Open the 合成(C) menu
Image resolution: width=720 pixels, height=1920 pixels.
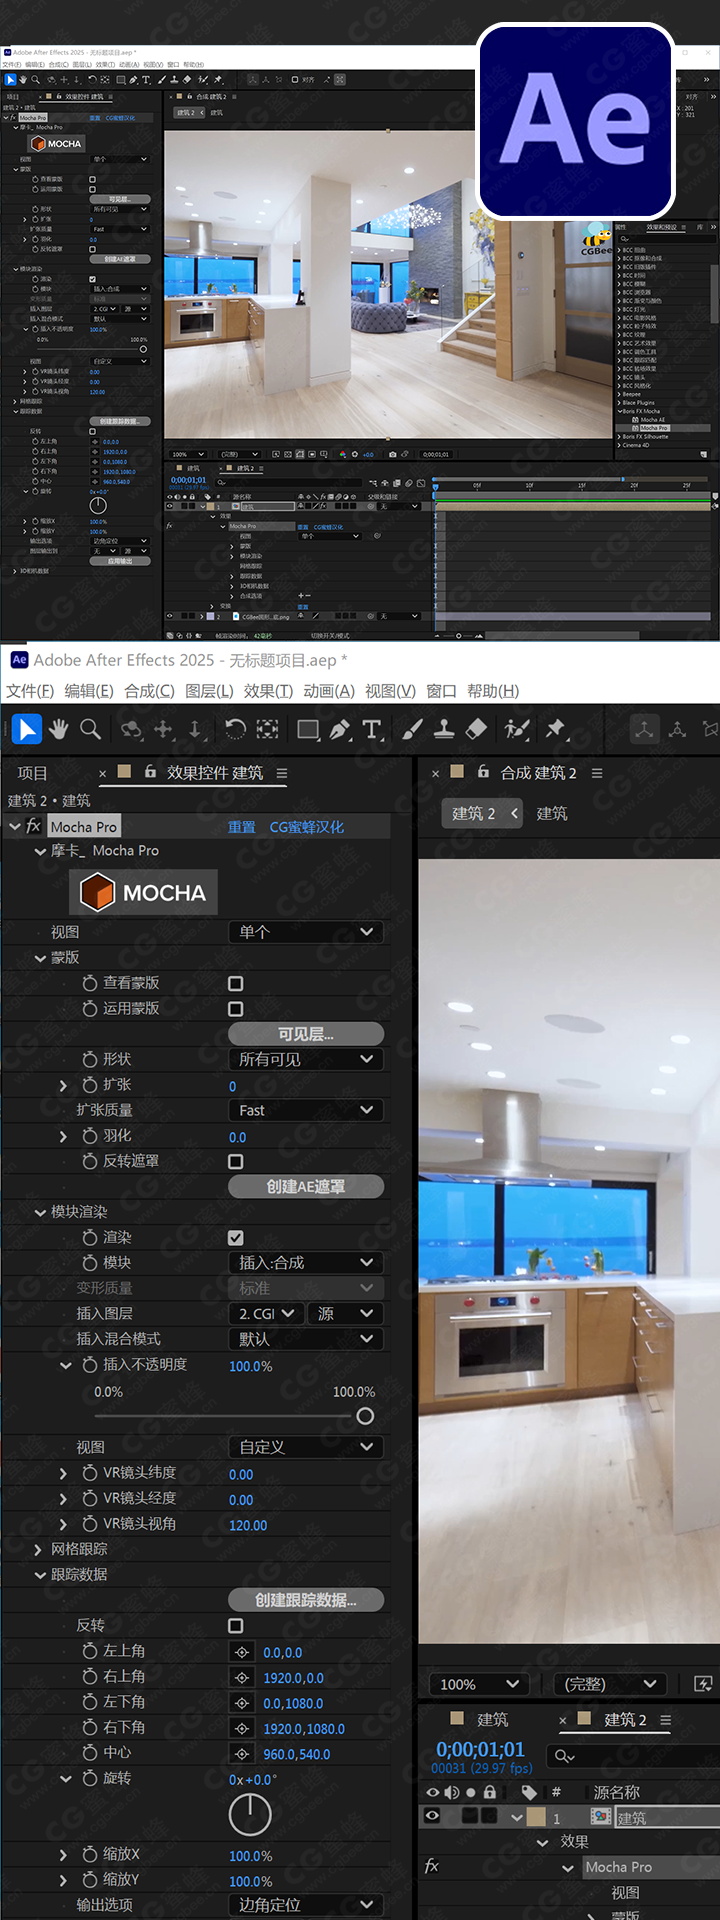click(149, 691)
